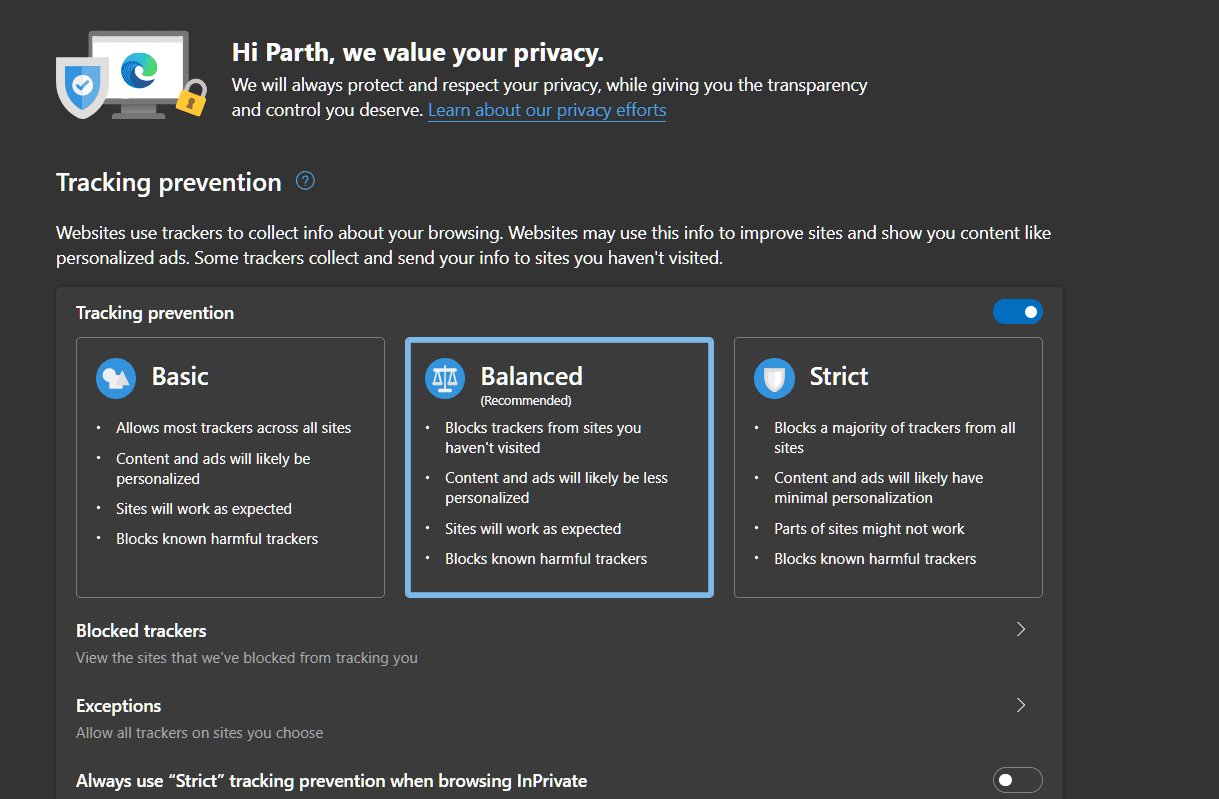Click the Always use Strict InPrivate label
Screen dimensions: 1219x799
[331, 781]
